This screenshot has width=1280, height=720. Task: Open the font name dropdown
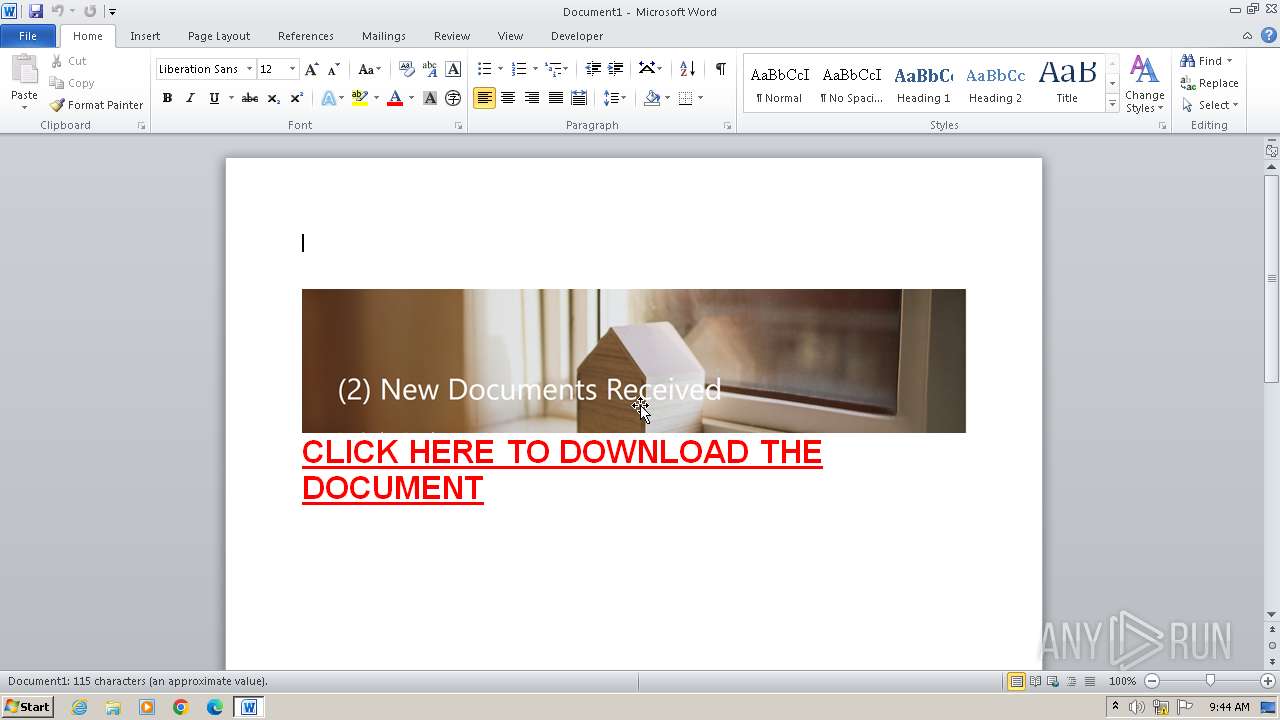pyautogui.click(x=249, y=69)
